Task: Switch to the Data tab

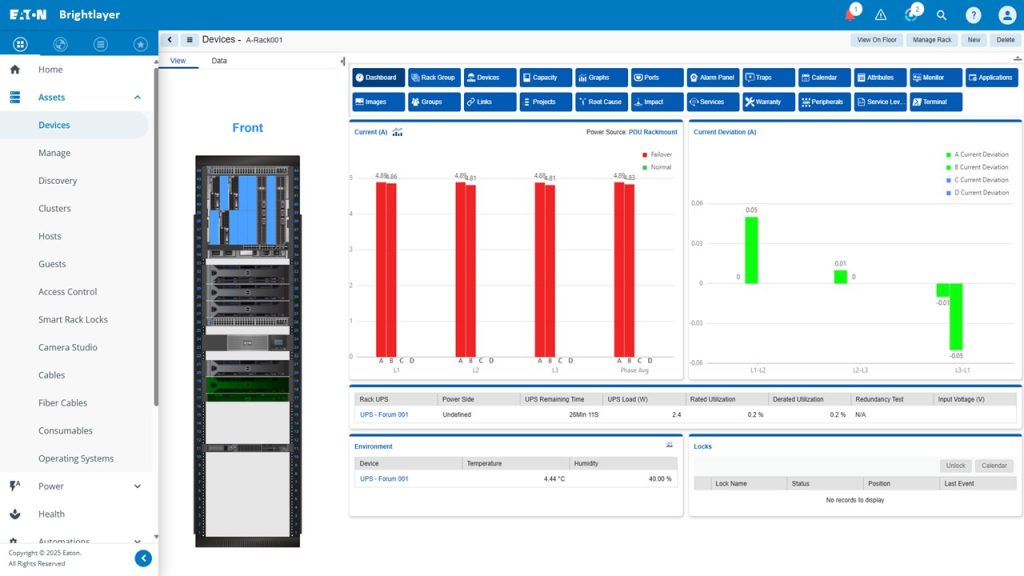Action: point(219,61)
